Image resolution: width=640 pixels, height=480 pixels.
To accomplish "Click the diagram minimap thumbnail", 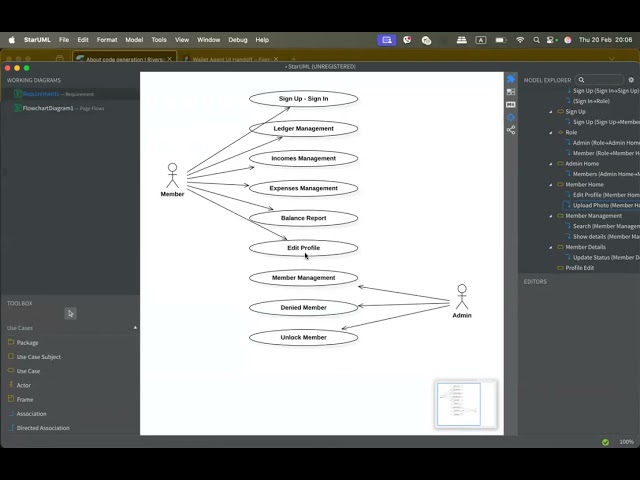I will click(466, 404).
